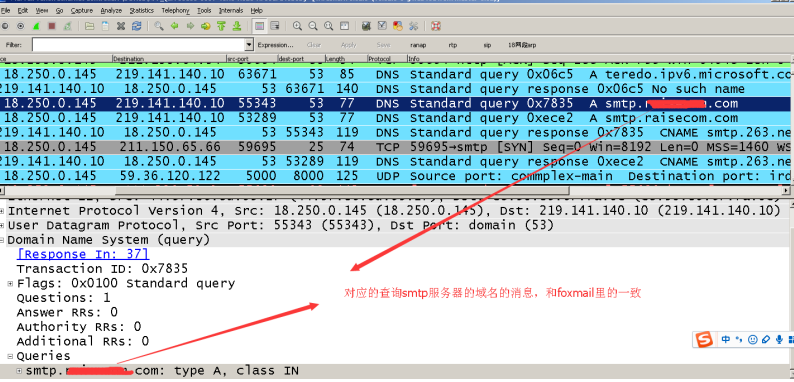
Task: Toggle packet list colorization icon
Action: point(259,26)
